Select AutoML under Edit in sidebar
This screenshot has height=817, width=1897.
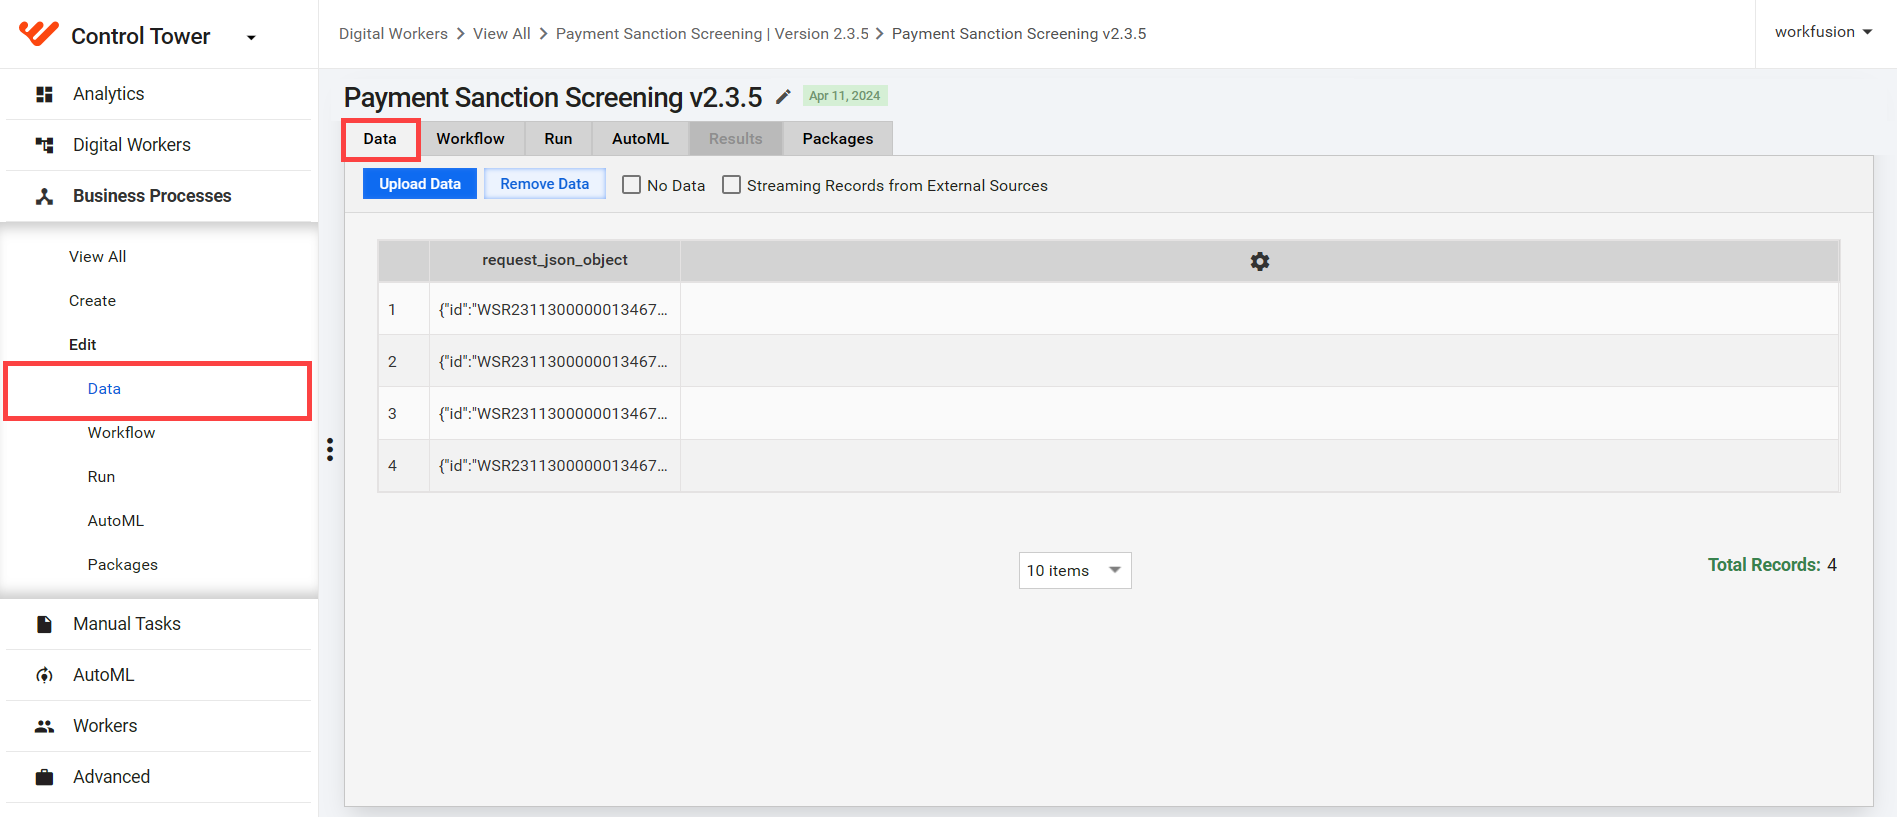115,521
